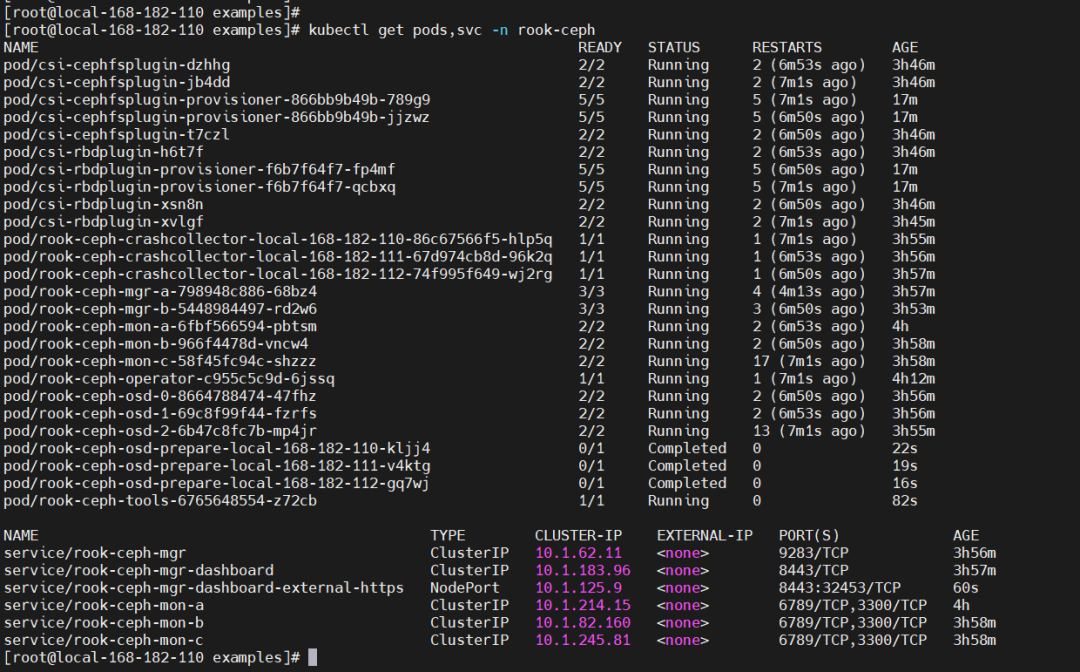Click the RESTARTS column header
This screenshot has width=1080, height=672.
pyautogui.click(x=787, y=48)
